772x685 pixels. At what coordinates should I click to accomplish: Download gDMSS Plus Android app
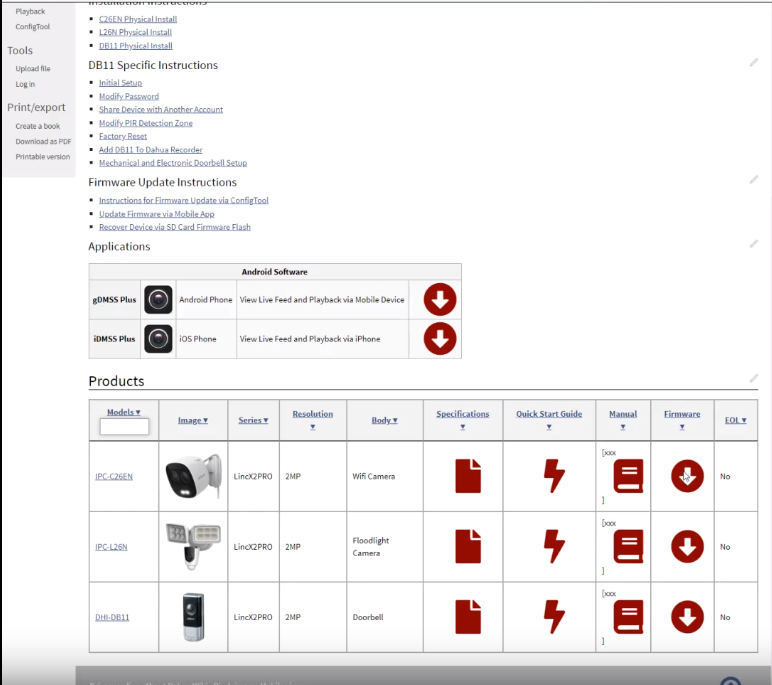point(440,299)
